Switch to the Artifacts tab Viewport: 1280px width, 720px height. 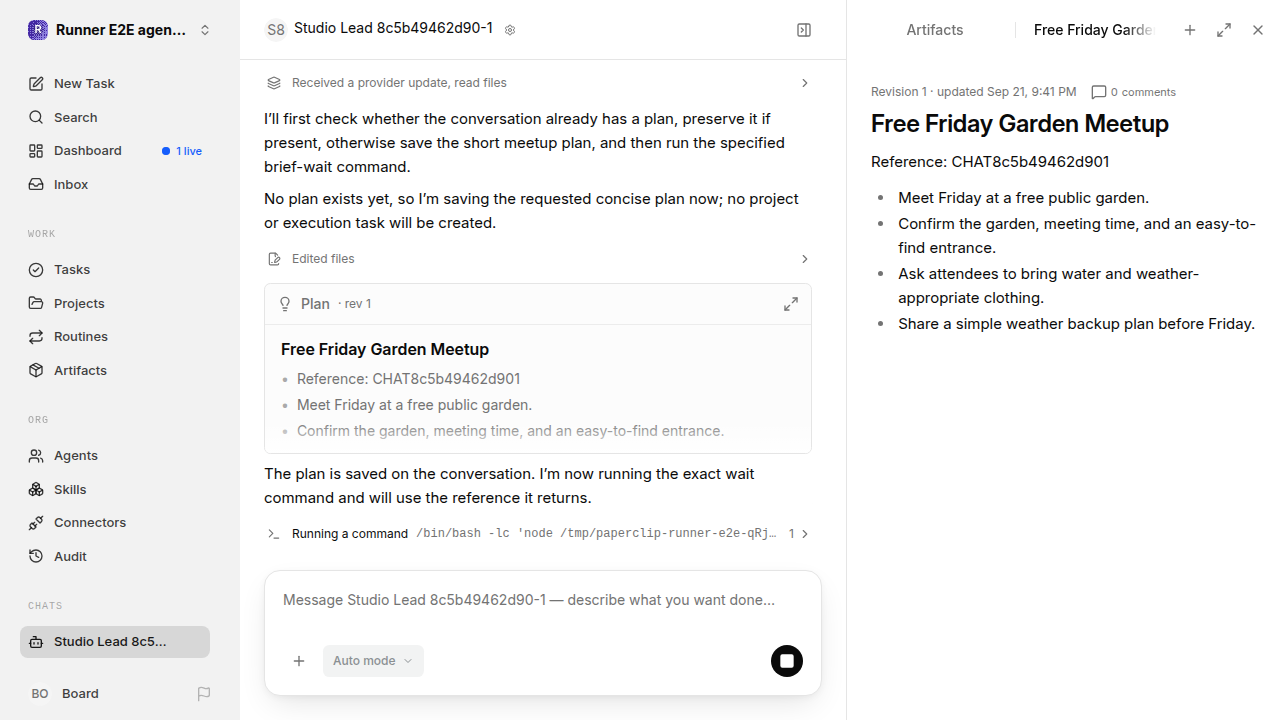pos(935,30)
